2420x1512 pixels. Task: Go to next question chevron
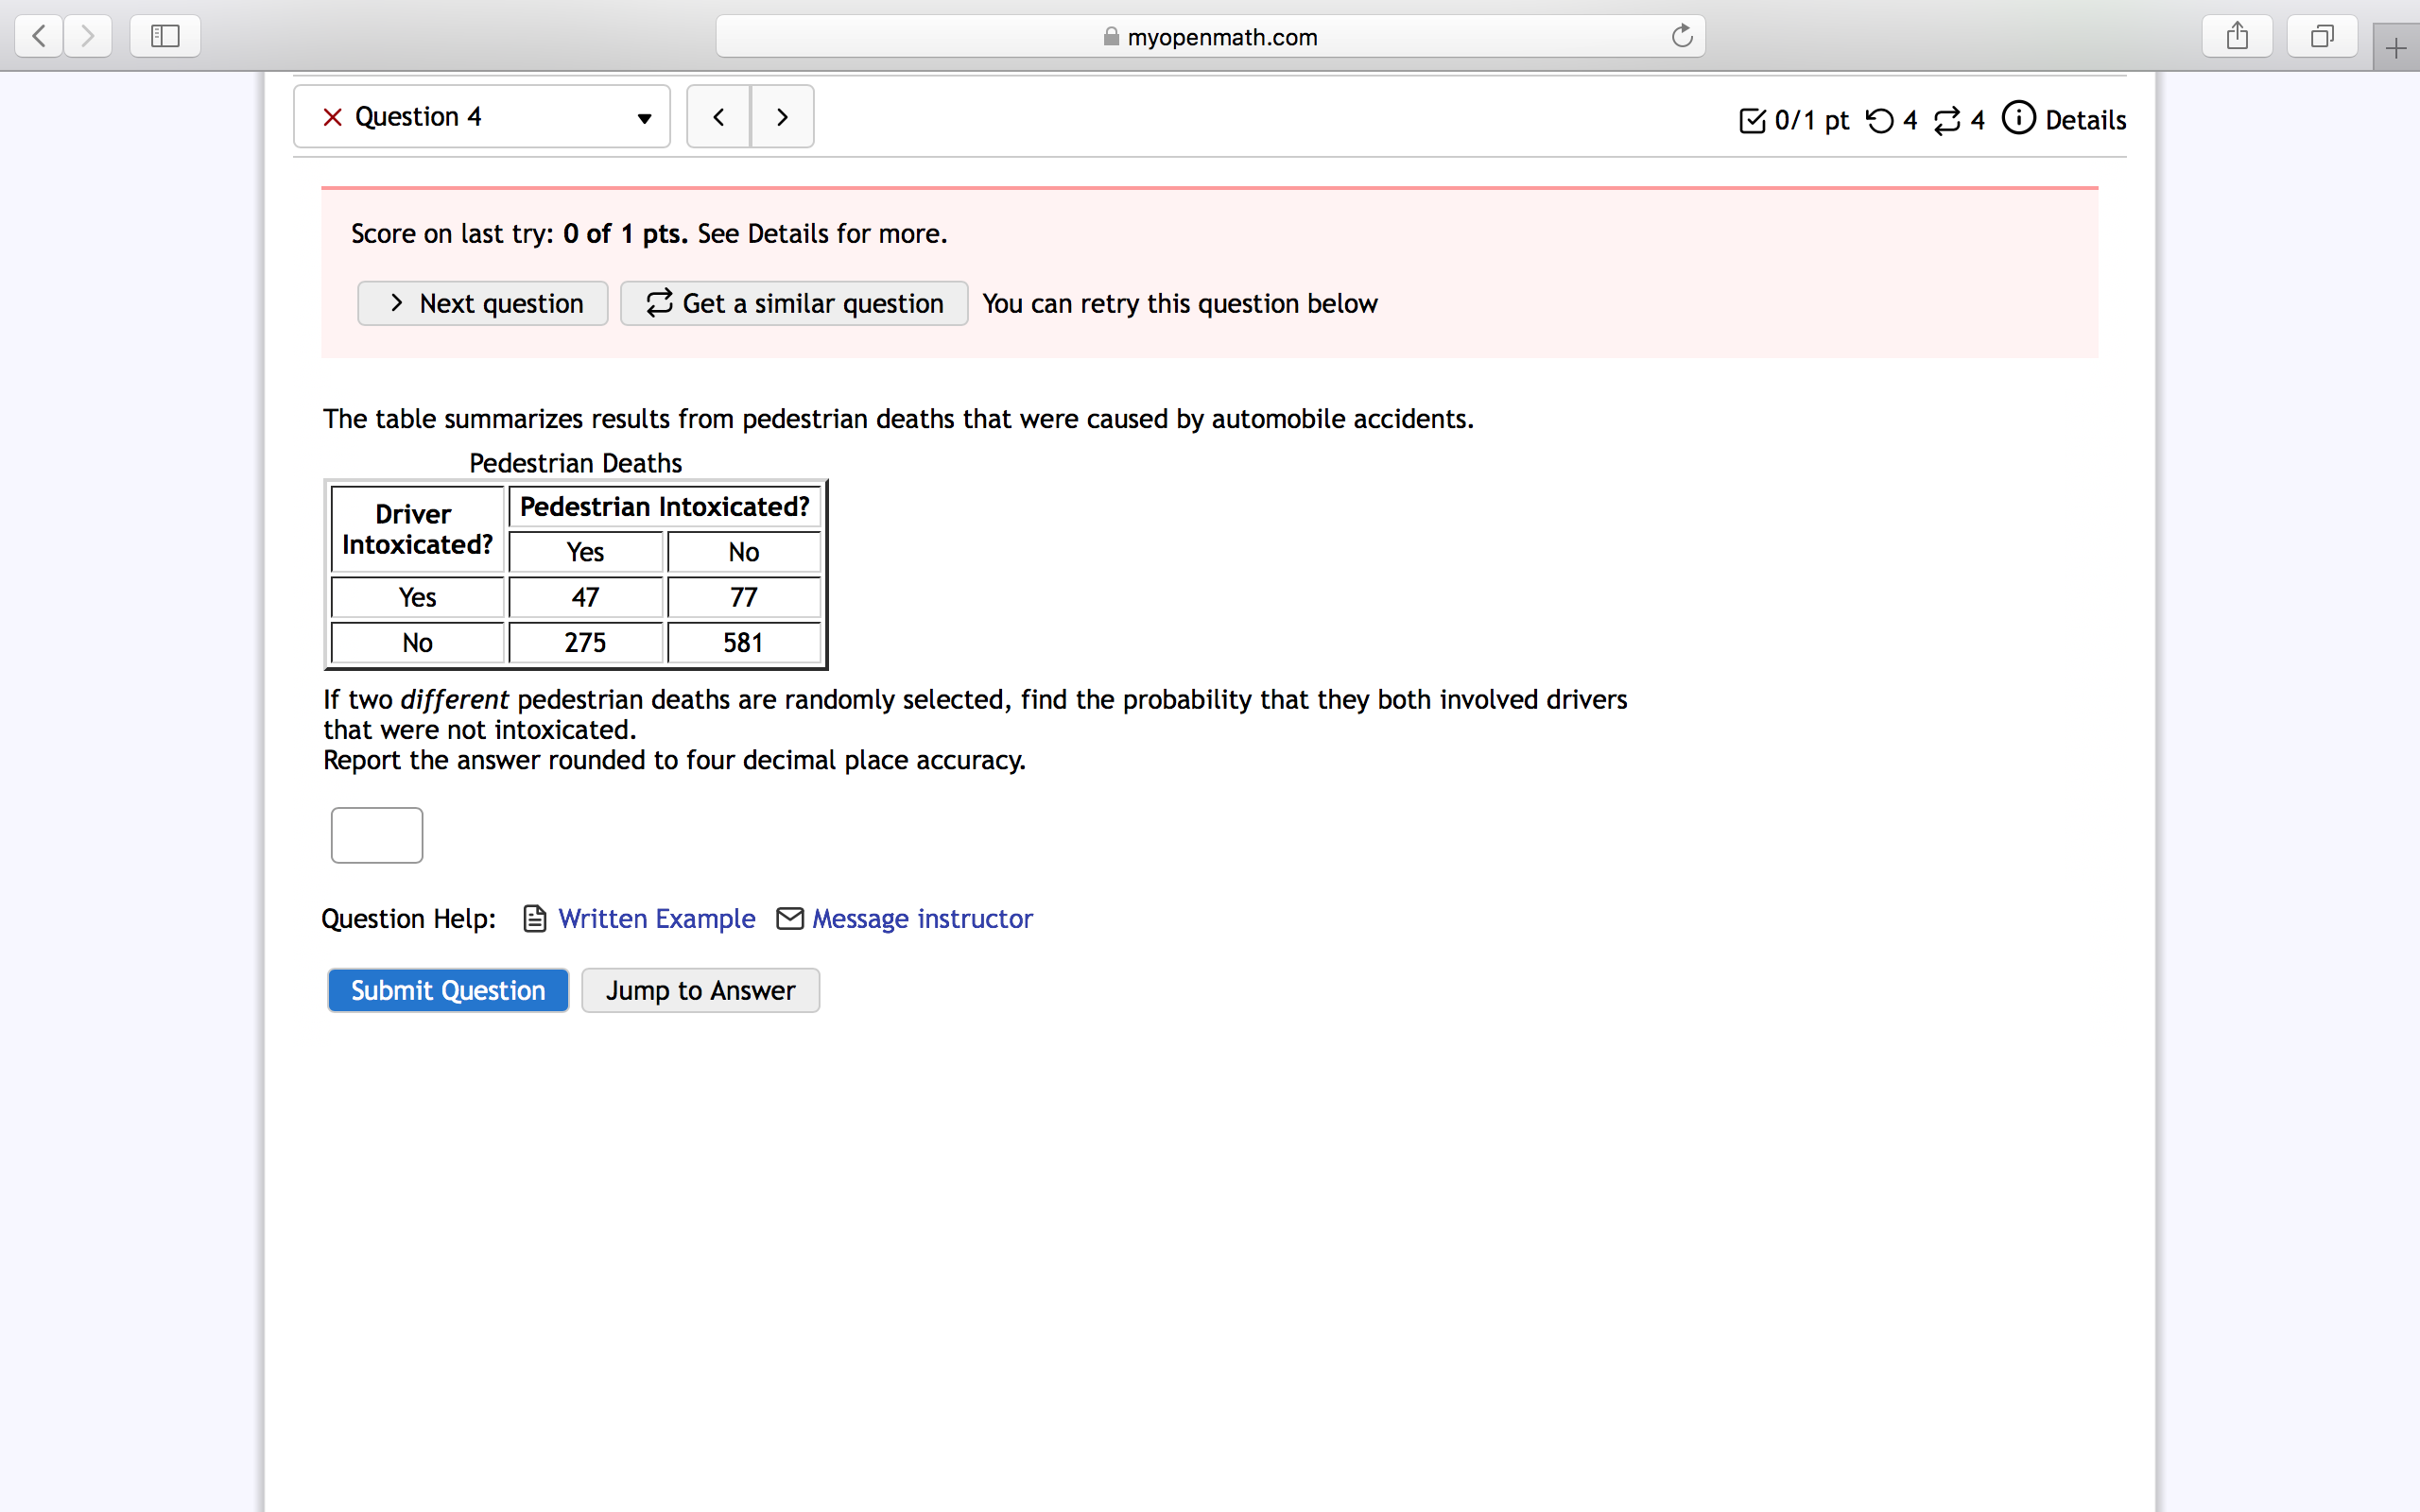782,117
